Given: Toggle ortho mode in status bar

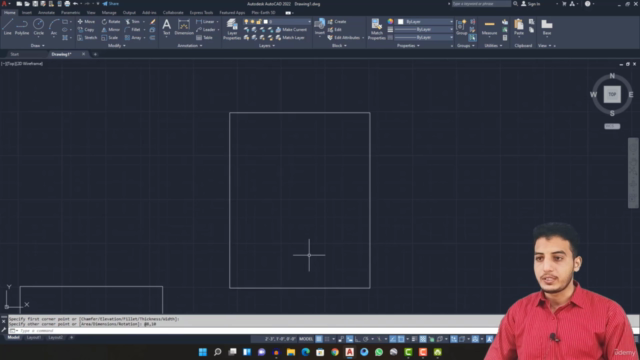Looking at the screenshot, I should pyautogui.click(x=358, y=339).
